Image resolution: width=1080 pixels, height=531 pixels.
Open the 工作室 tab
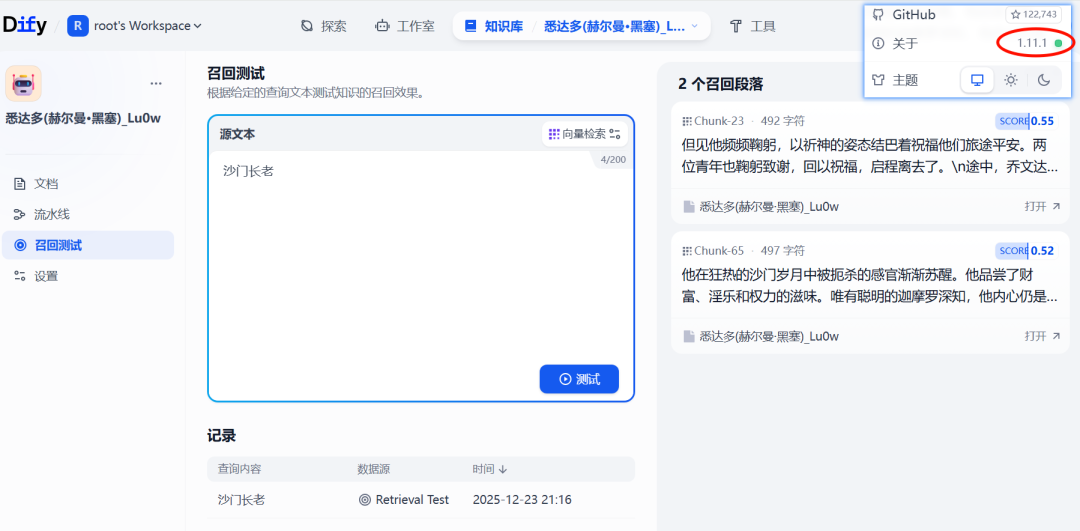[x=405, y=26]
